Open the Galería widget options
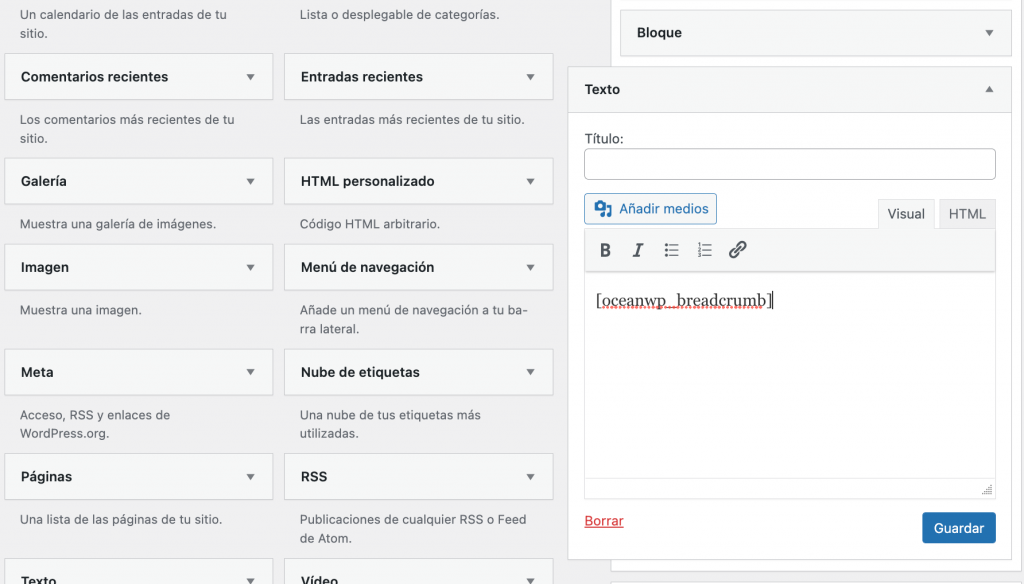Viewport: 1024px width, 584px height. point(250,182)
